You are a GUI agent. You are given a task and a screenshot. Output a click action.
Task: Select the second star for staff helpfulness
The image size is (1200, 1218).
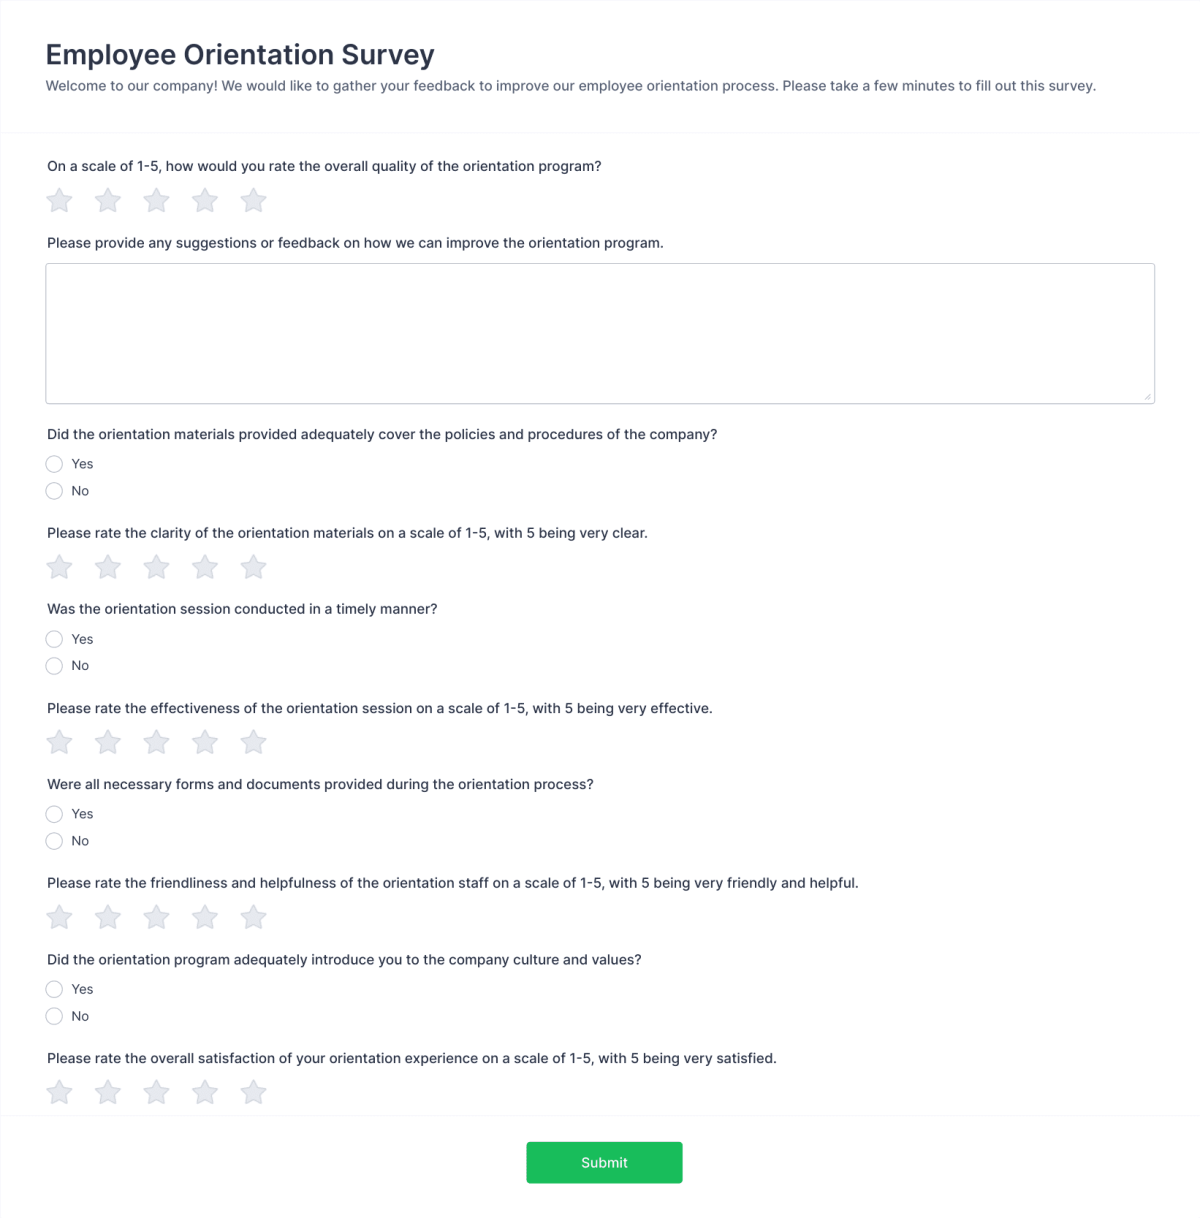pyautogui.click(x=107, y=916)
